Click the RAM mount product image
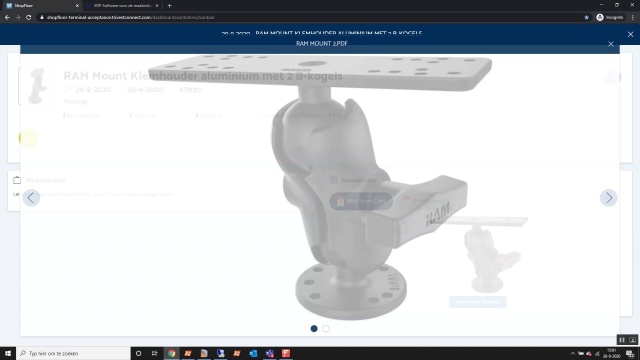 tap(320, 188)
